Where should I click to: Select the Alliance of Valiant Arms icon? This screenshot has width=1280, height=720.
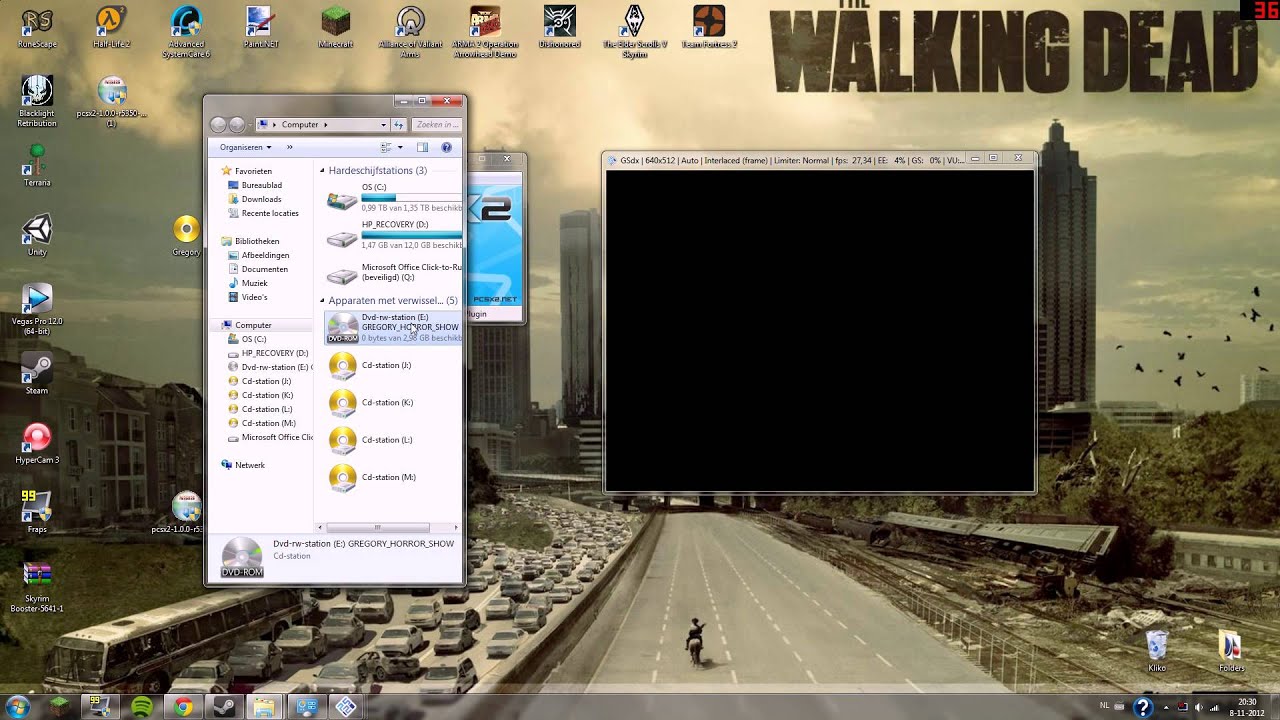pos(410,32)
